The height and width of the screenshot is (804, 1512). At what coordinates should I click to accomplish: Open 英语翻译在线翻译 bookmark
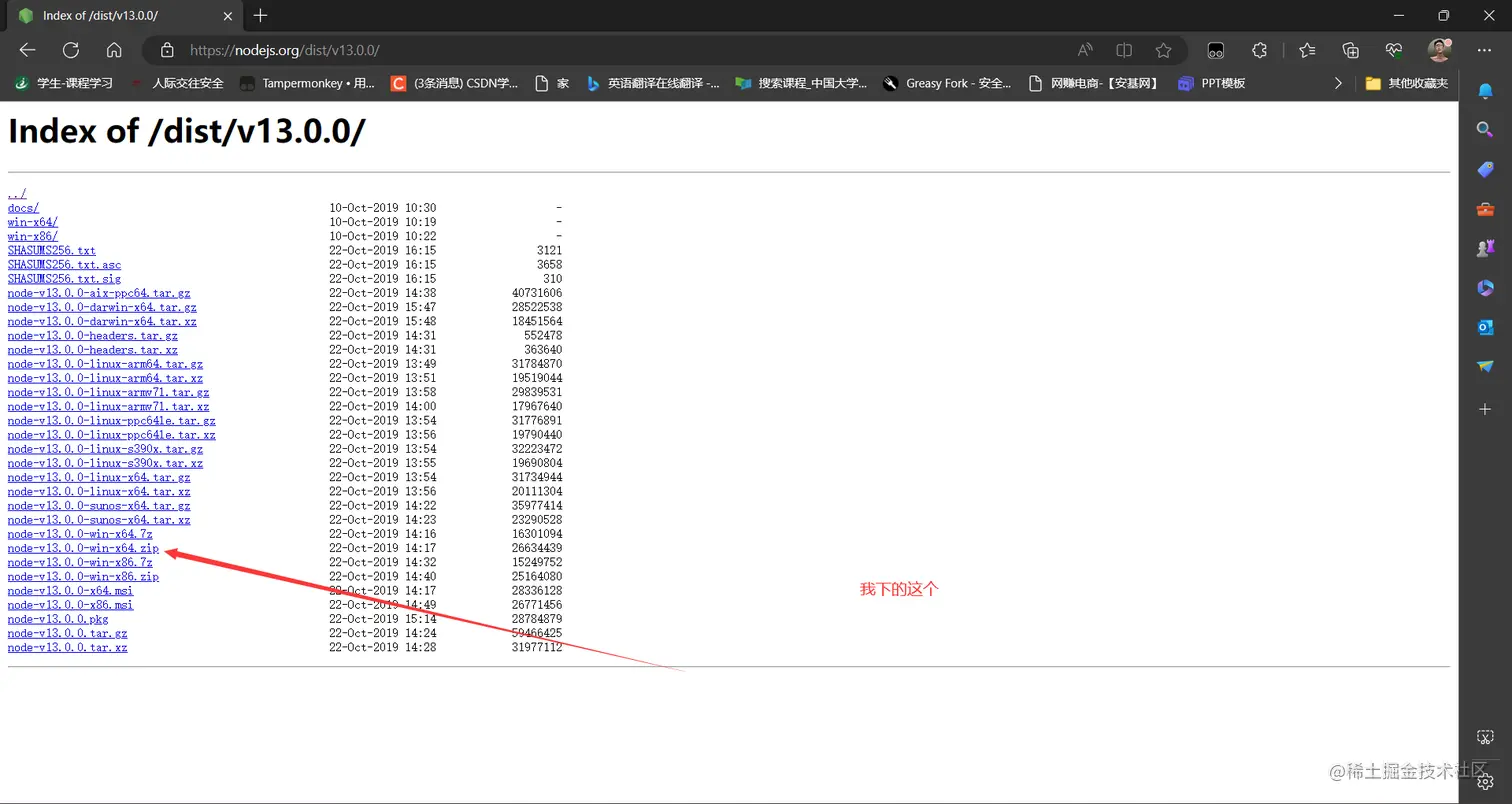click(x=652, y=83)
